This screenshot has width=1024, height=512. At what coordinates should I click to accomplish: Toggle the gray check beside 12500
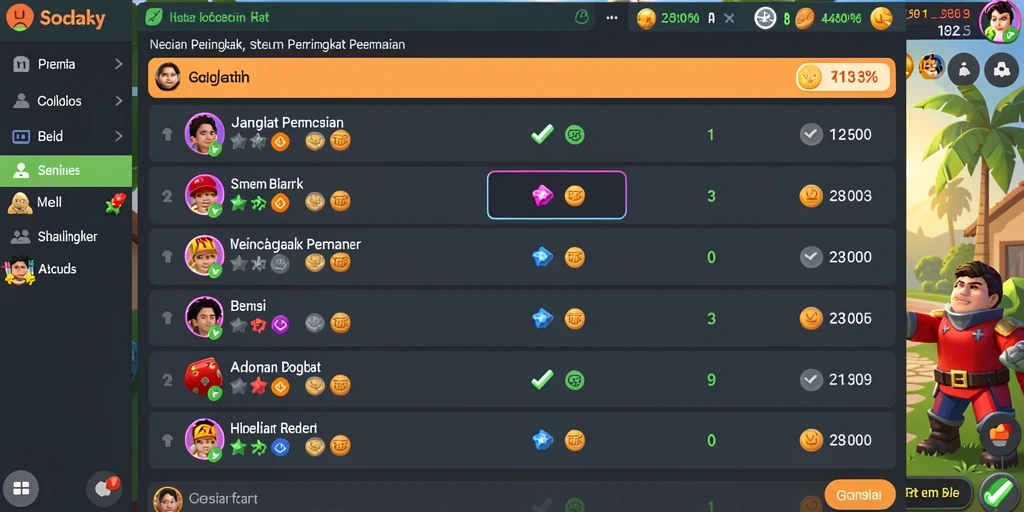click(x=811, y=135)
